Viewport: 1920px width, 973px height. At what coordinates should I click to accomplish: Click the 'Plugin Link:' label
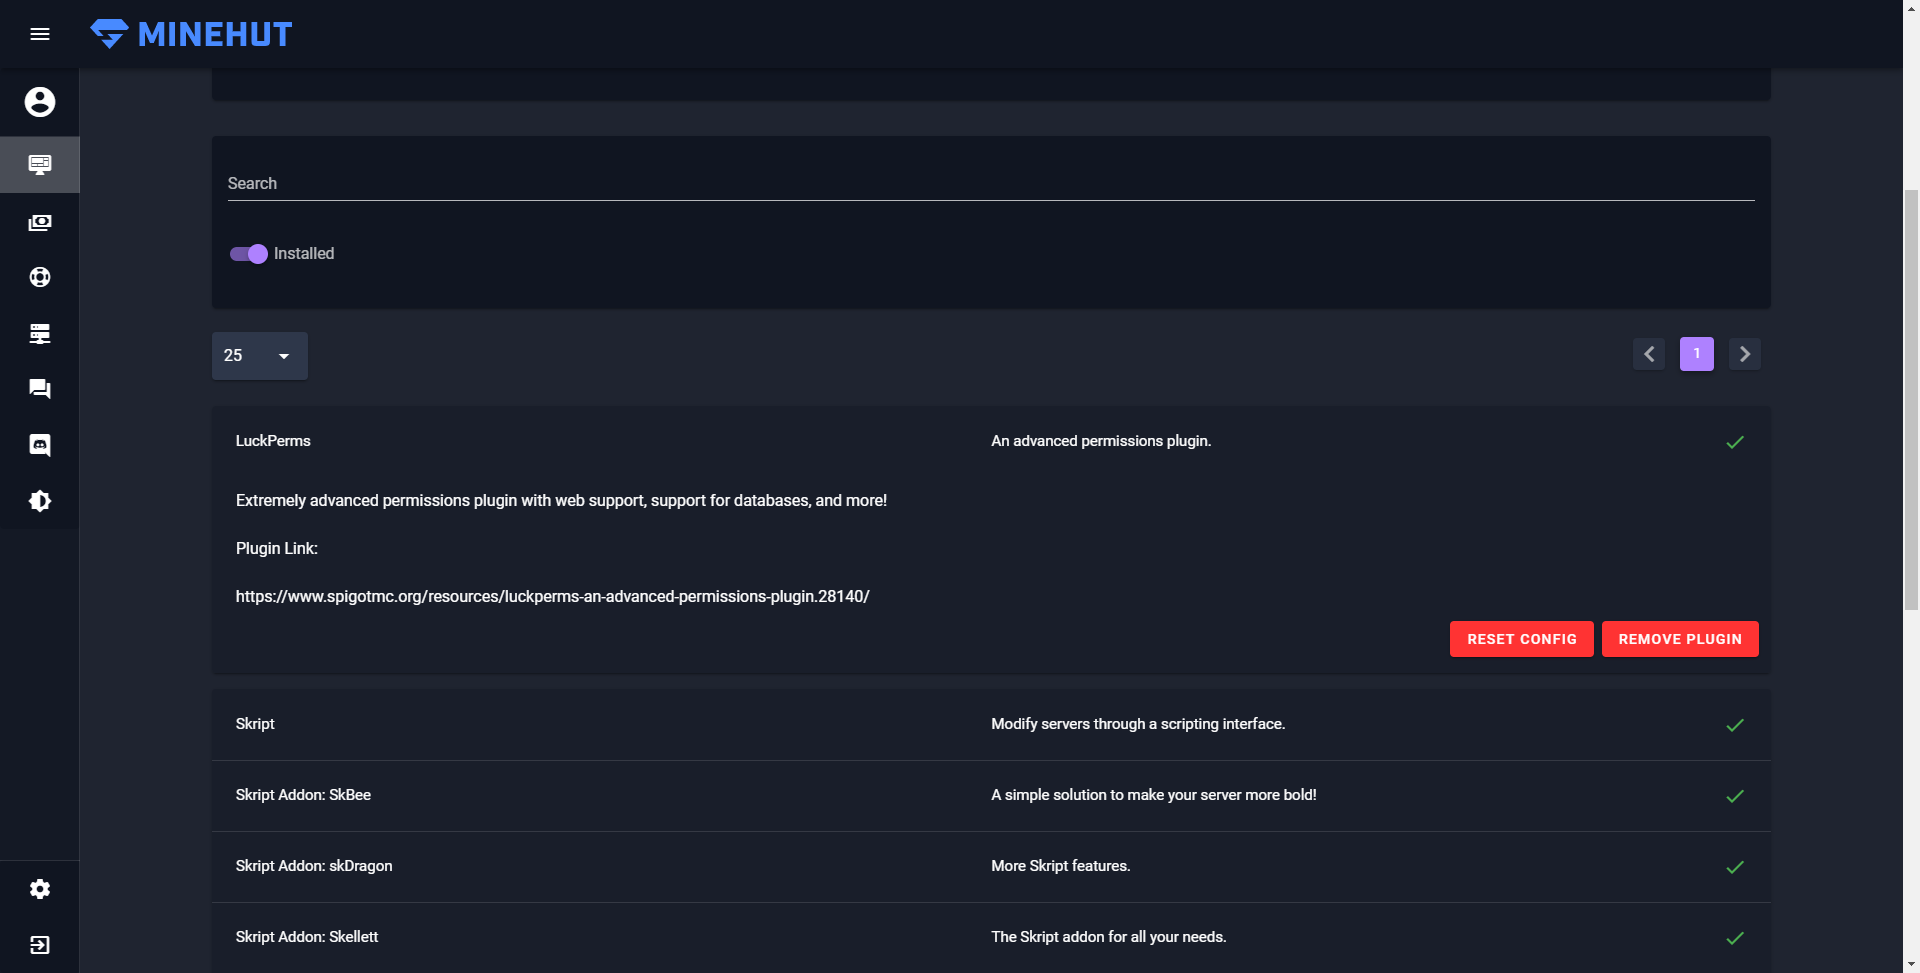pos(277,548)
